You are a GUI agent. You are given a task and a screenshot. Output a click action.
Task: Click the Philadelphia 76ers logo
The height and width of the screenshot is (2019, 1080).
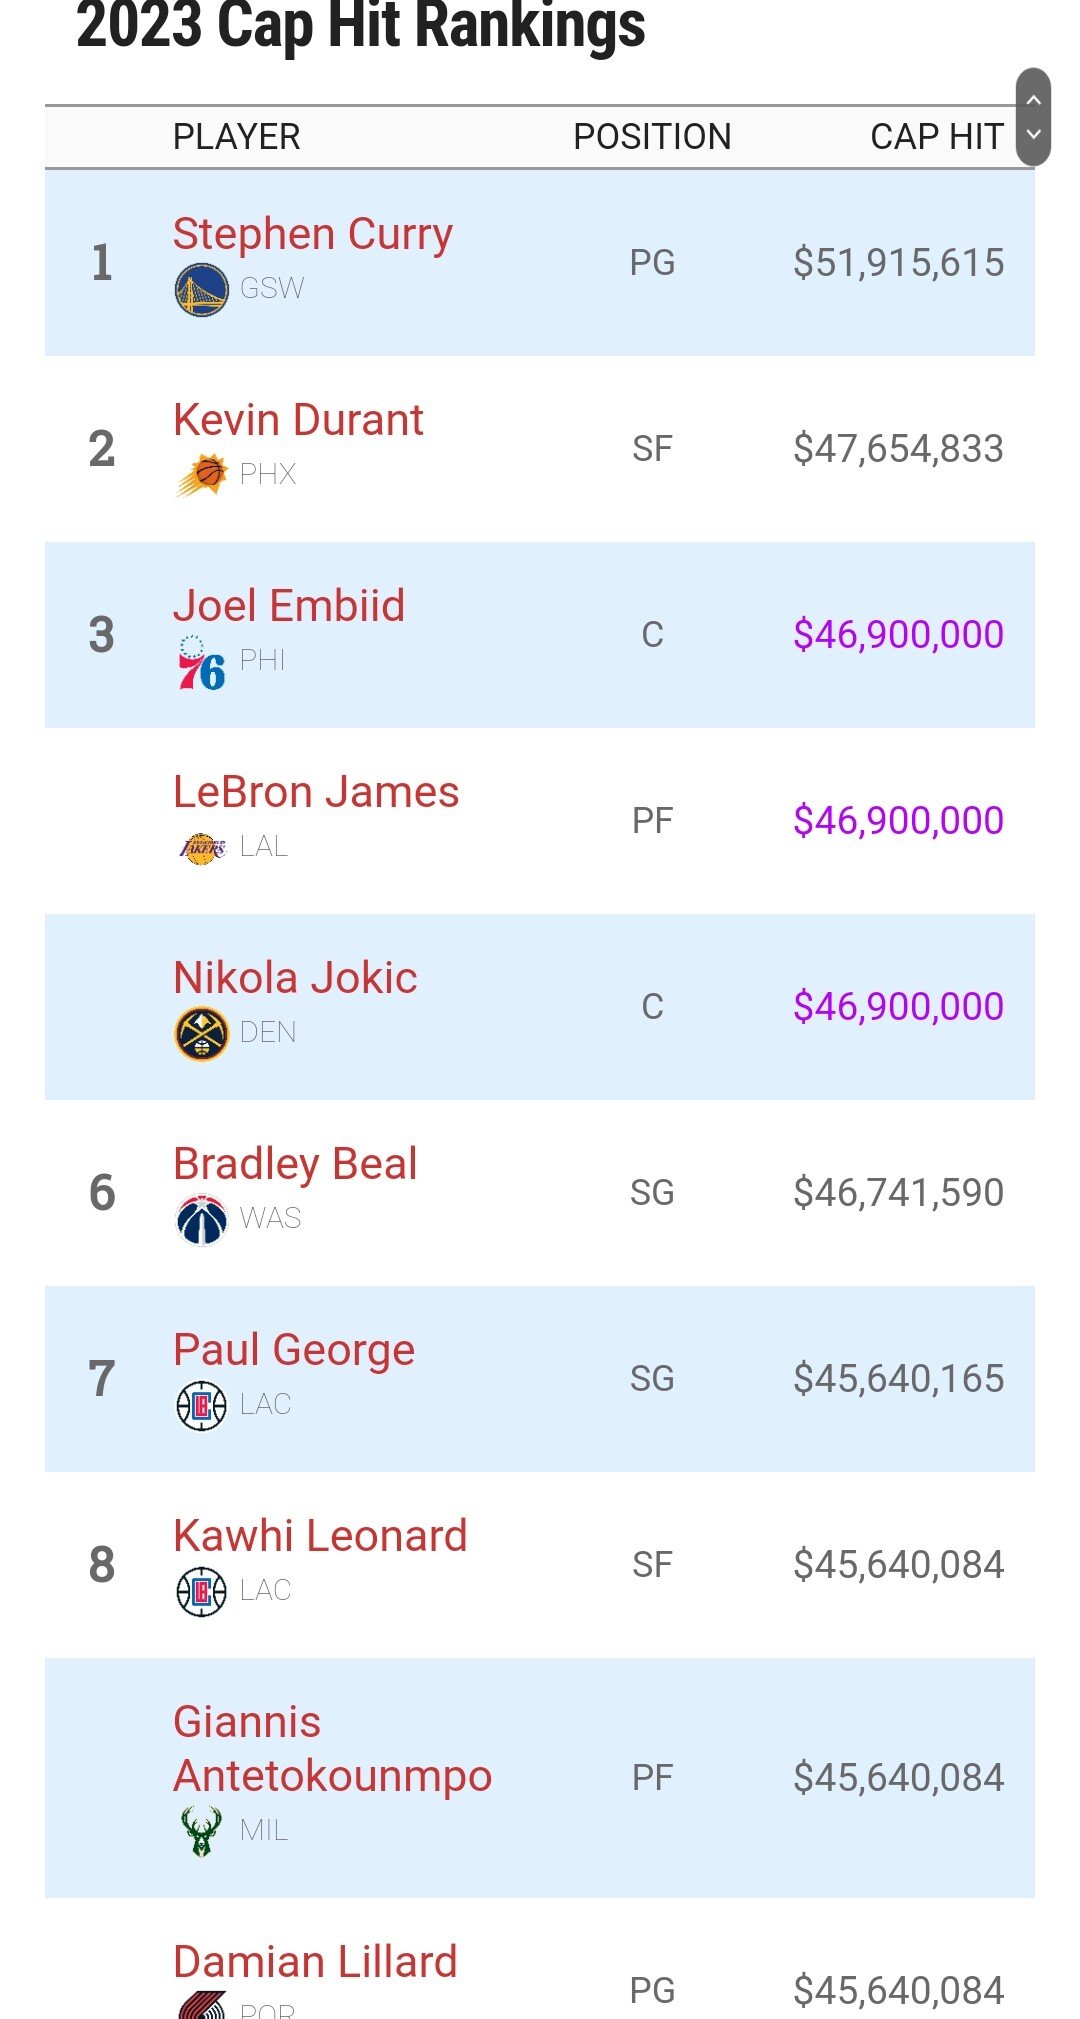(201, 663)
